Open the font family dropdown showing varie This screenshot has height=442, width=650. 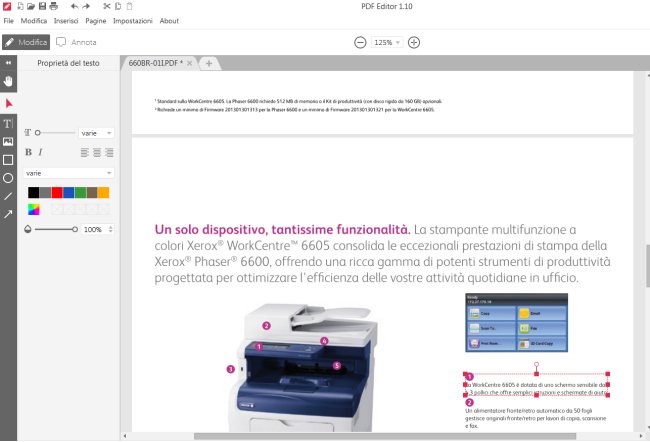[x=68, y=173]
